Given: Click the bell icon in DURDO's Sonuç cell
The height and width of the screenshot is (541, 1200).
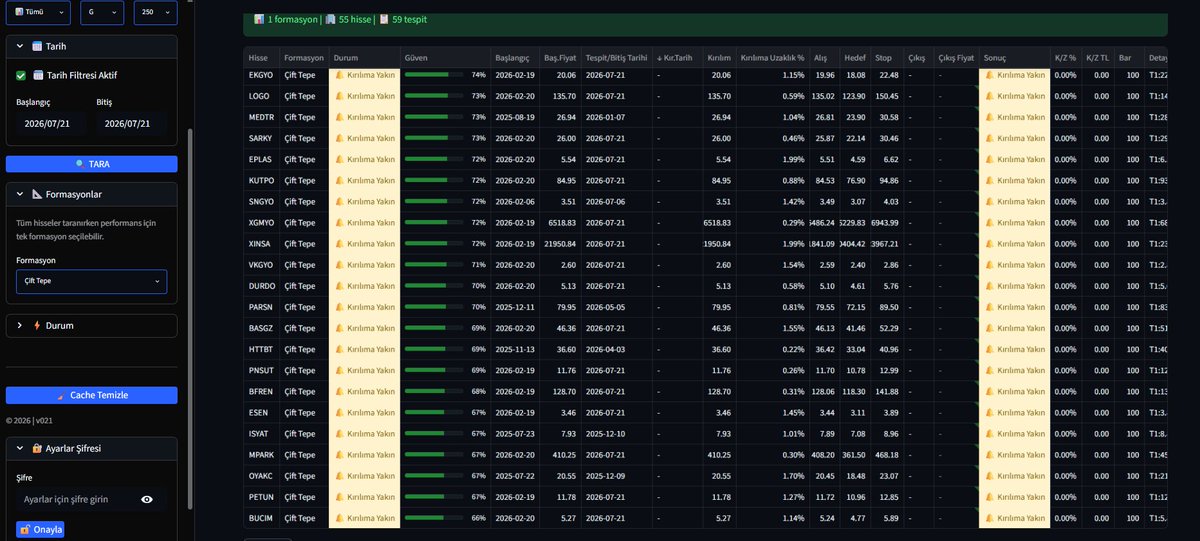Looking at the screenshot, I should [x=988, y=286].
